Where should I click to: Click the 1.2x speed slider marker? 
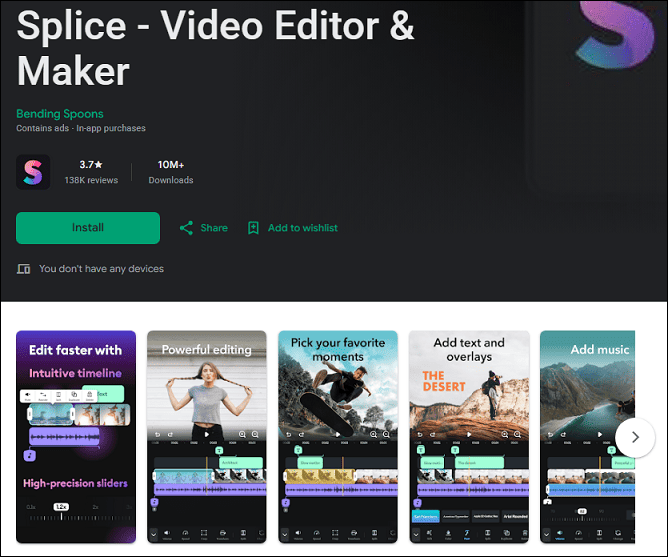pos(61,507)
